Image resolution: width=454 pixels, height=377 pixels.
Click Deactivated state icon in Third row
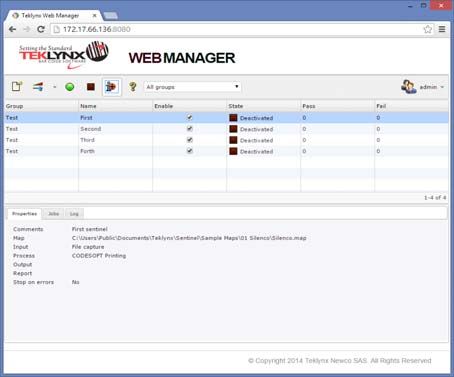point(233,140)
